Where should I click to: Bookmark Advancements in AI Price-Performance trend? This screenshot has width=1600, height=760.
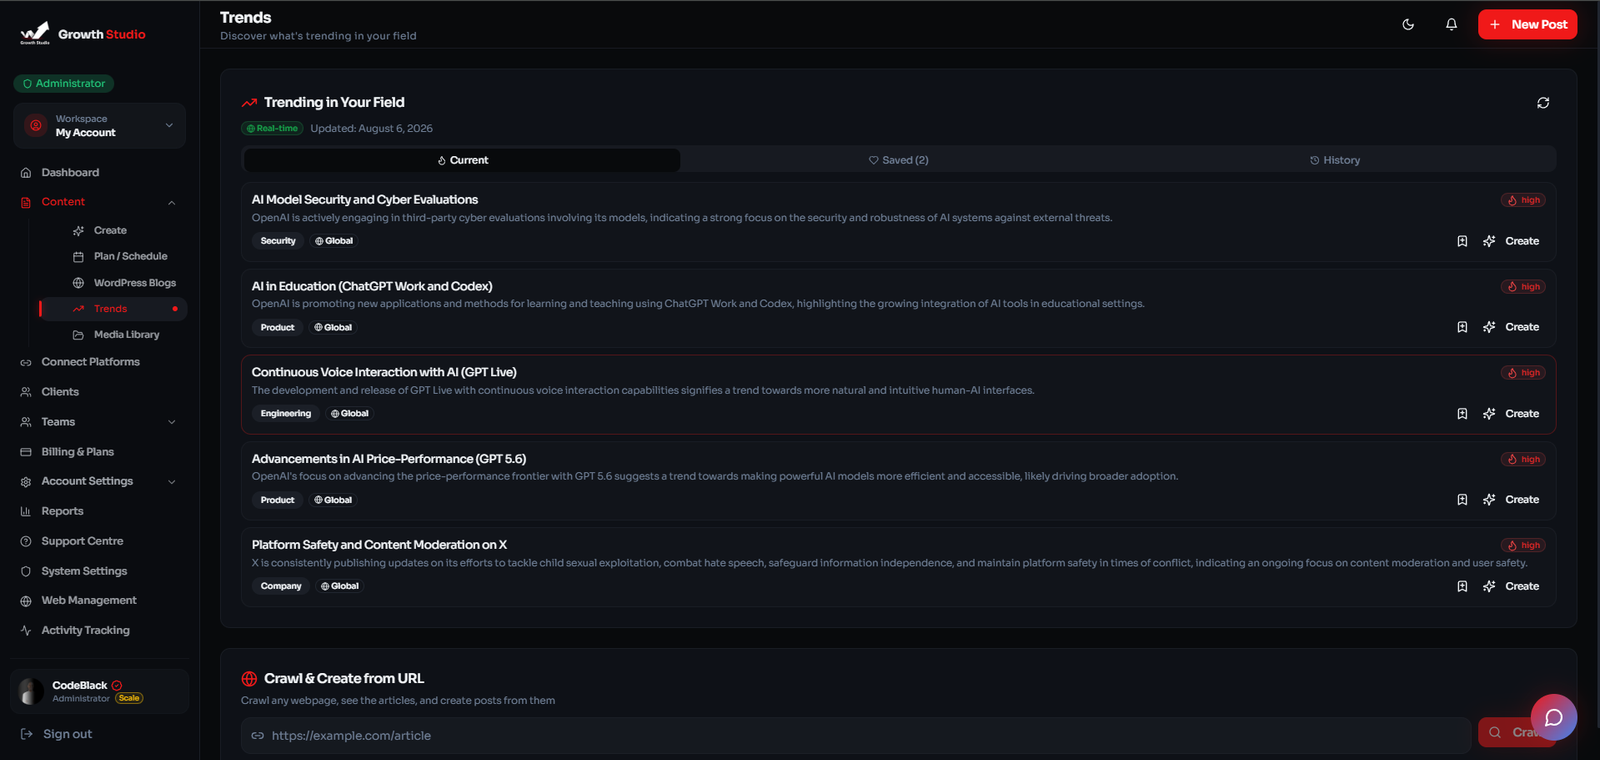(1462, 500)
